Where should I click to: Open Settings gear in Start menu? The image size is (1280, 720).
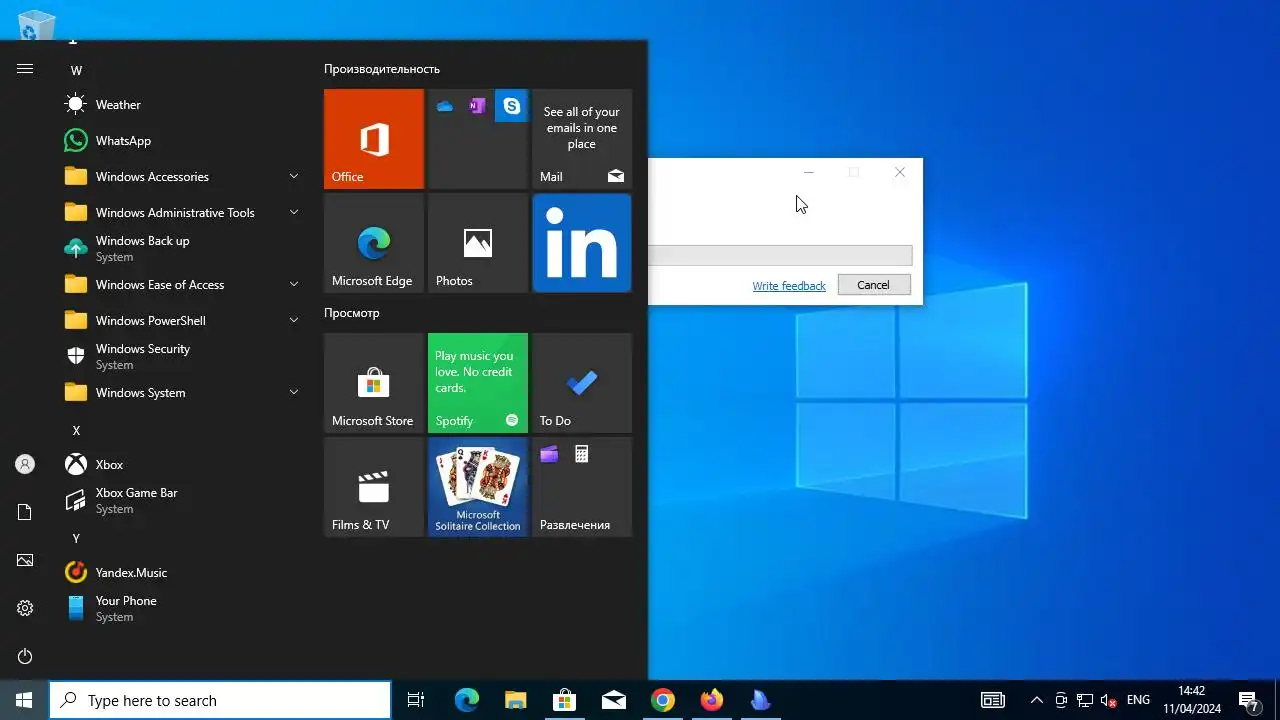tap(25, 608)
